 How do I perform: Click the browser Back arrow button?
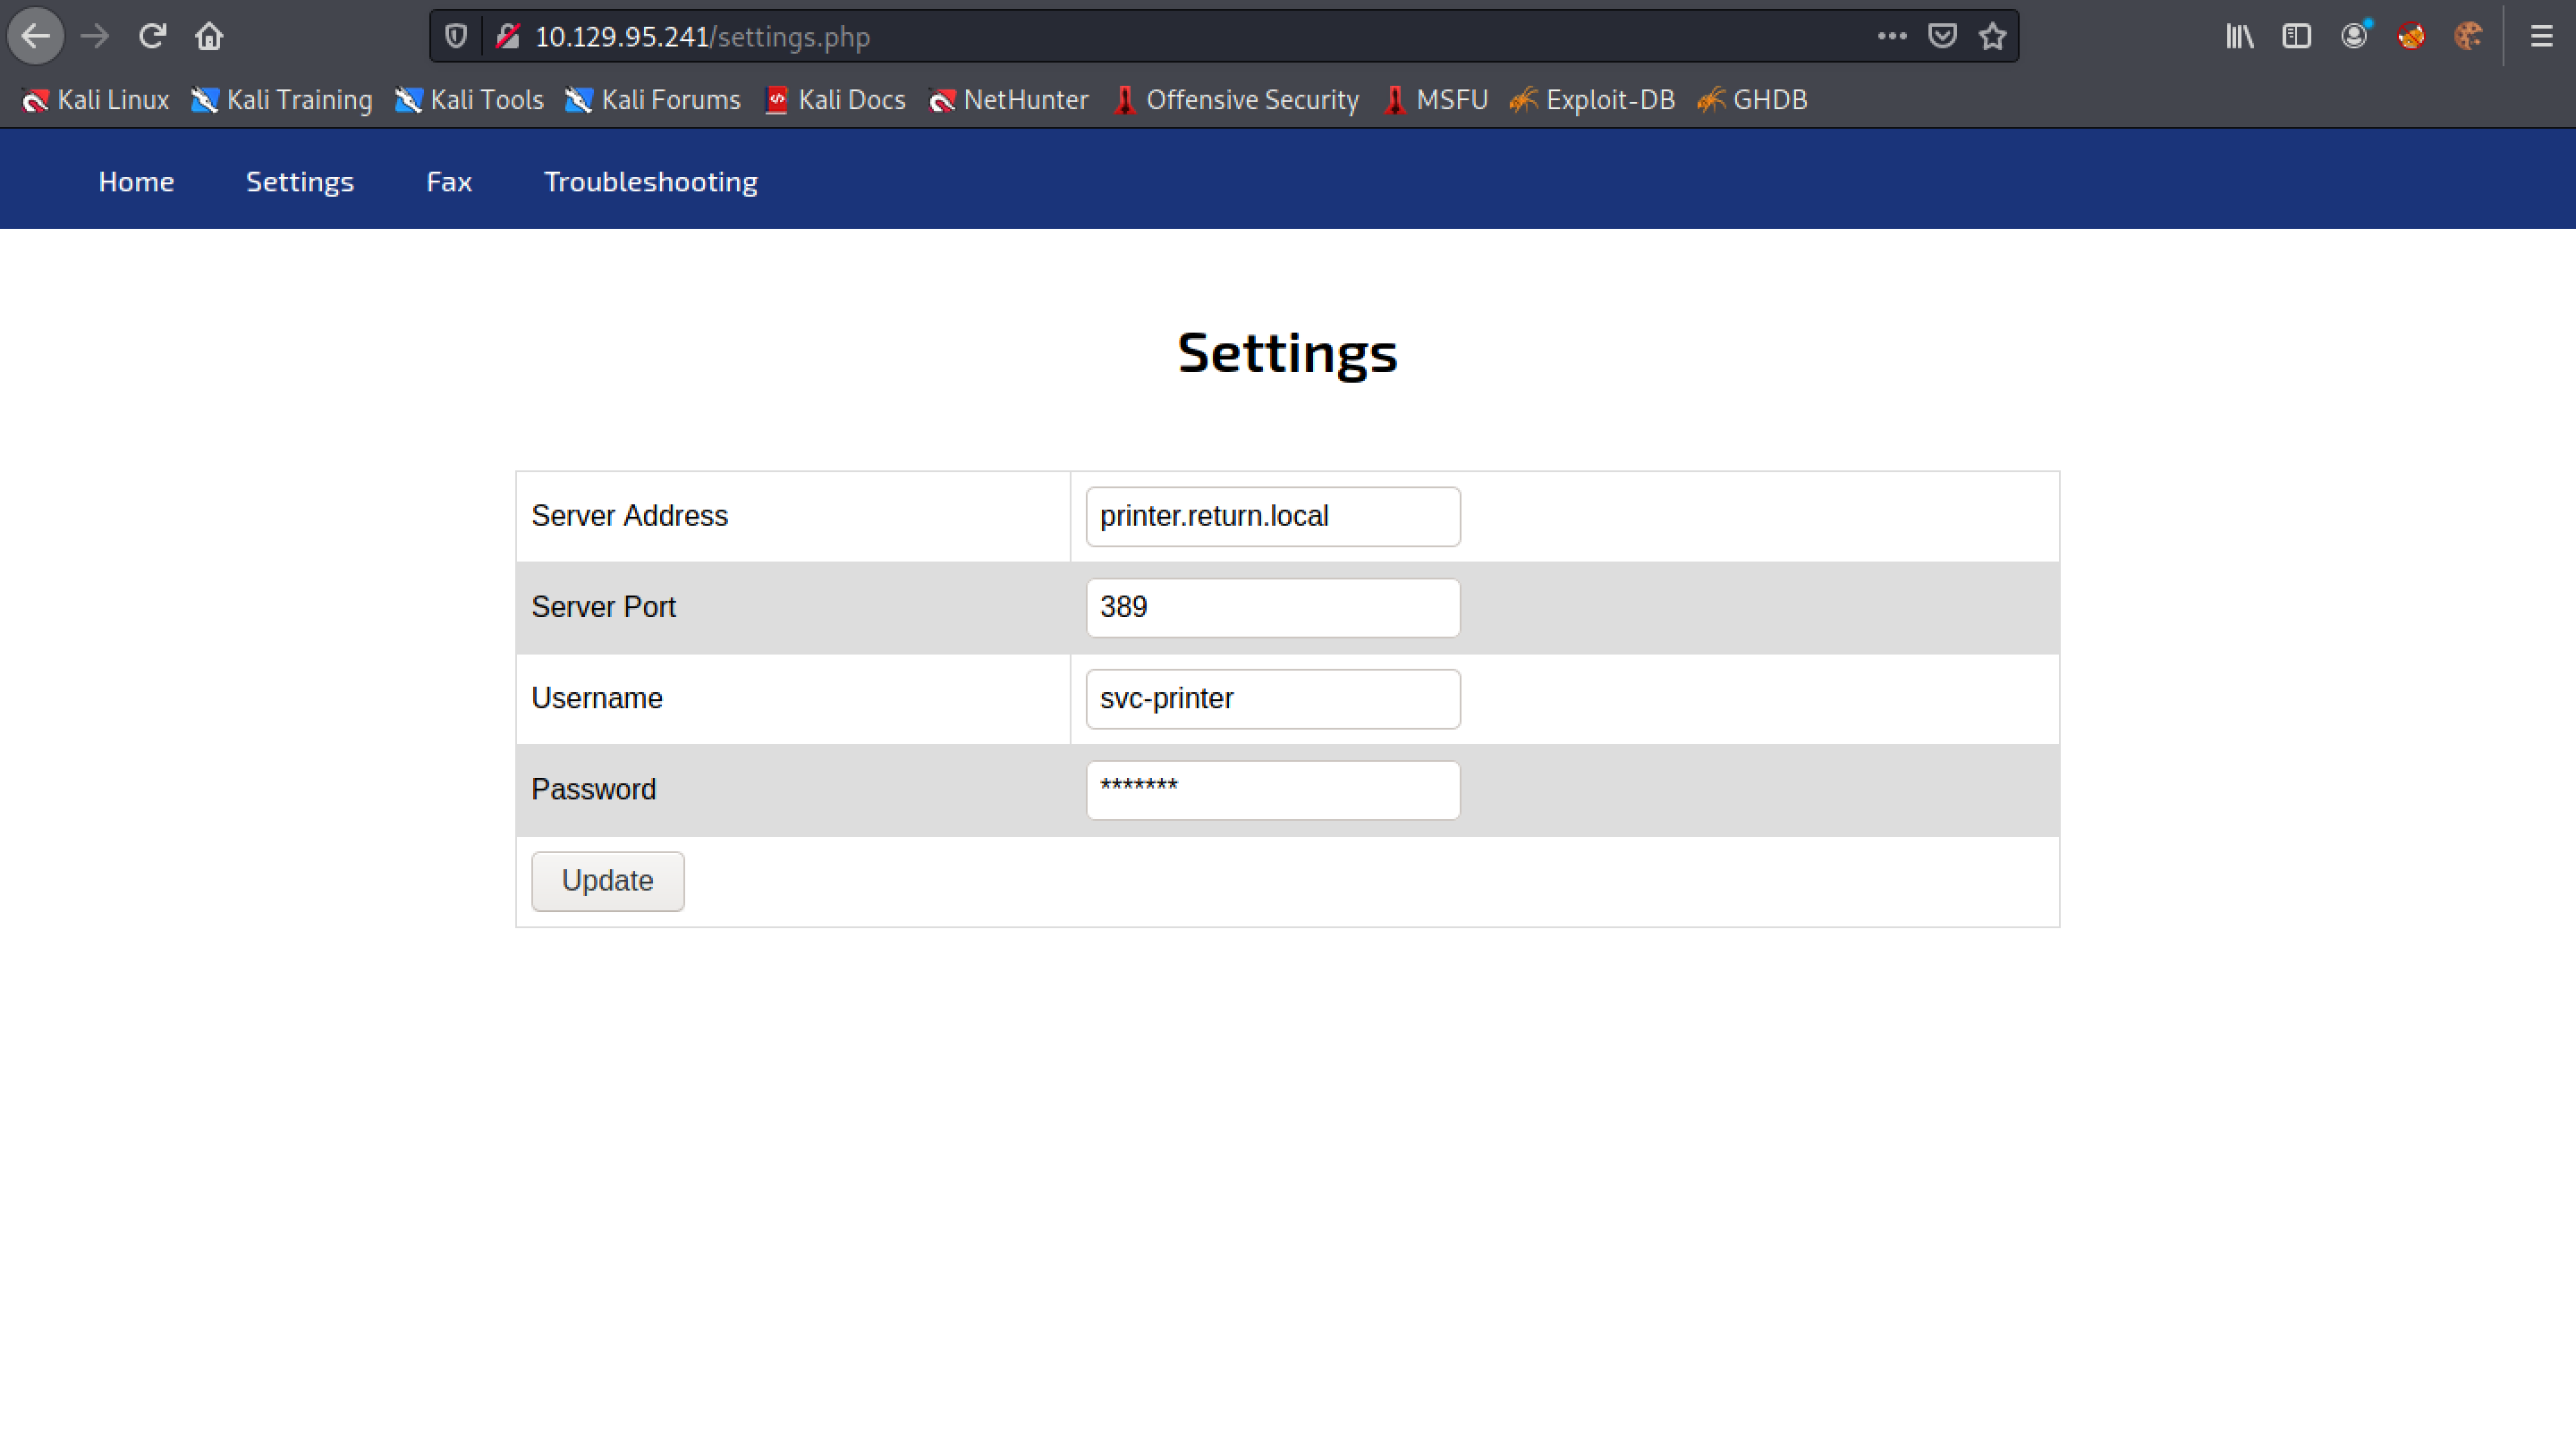click(36, 37)
